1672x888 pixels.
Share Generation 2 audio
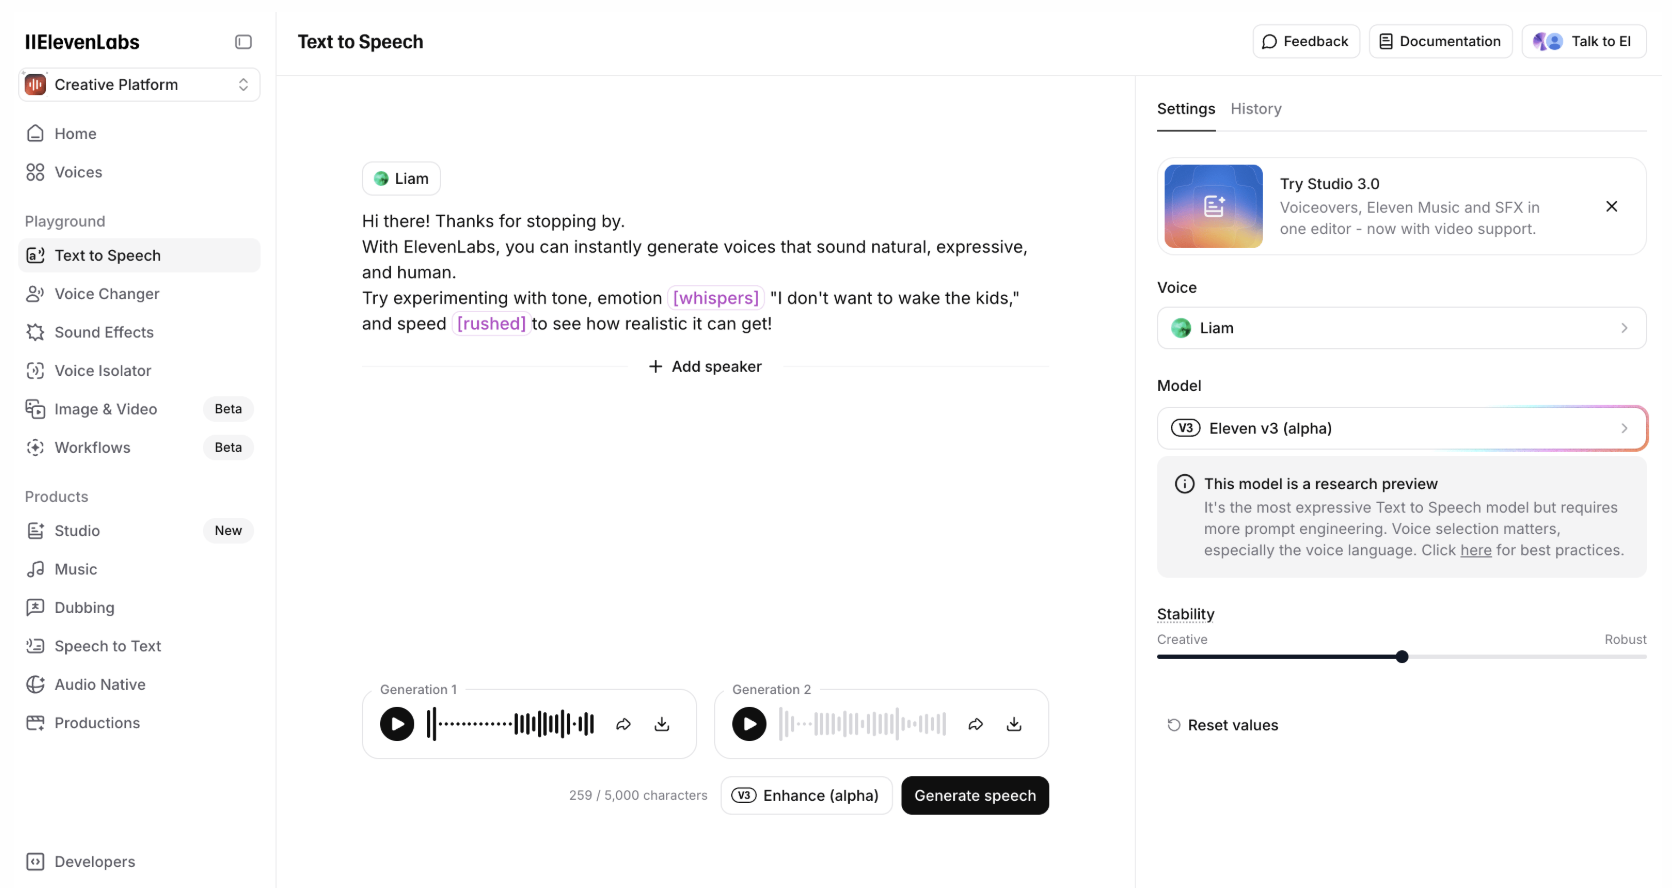975,724
